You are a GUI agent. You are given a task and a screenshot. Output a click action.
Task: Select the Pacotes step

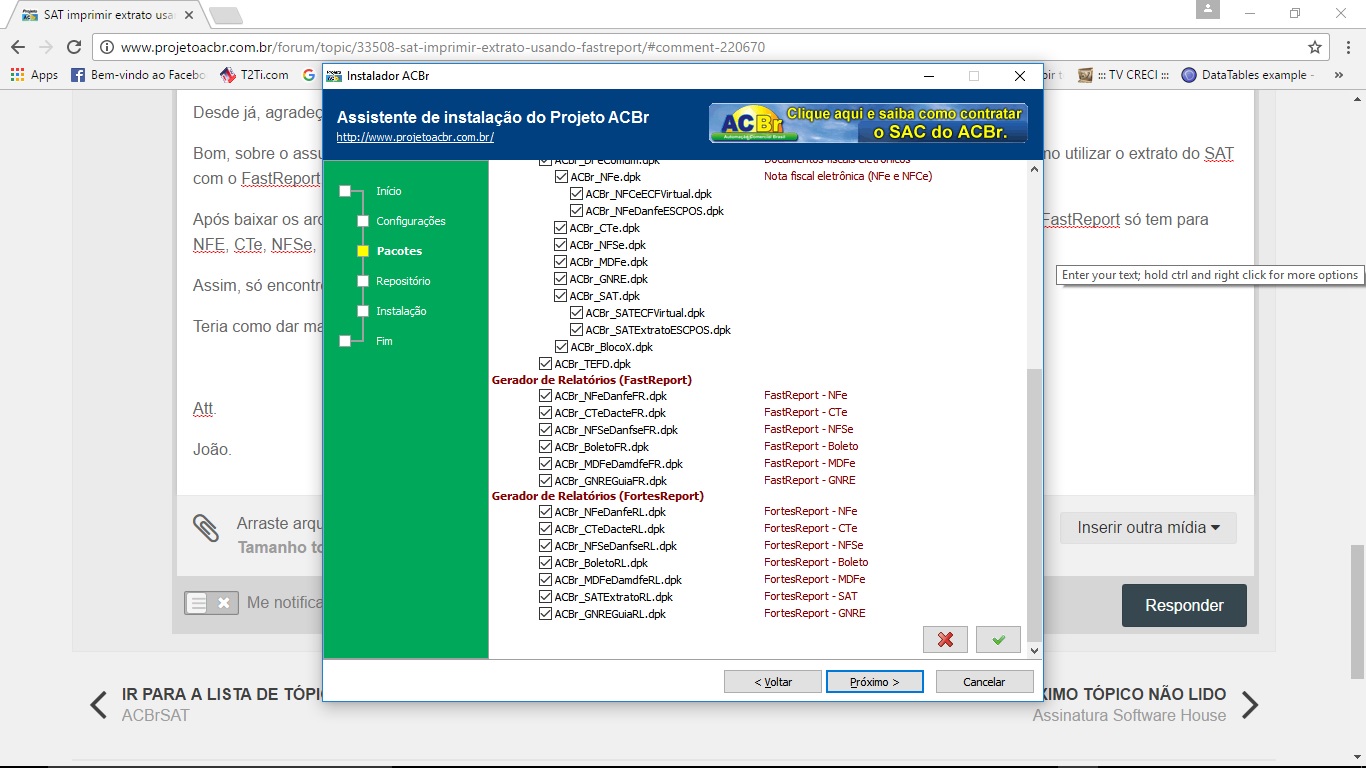point(399,251)
